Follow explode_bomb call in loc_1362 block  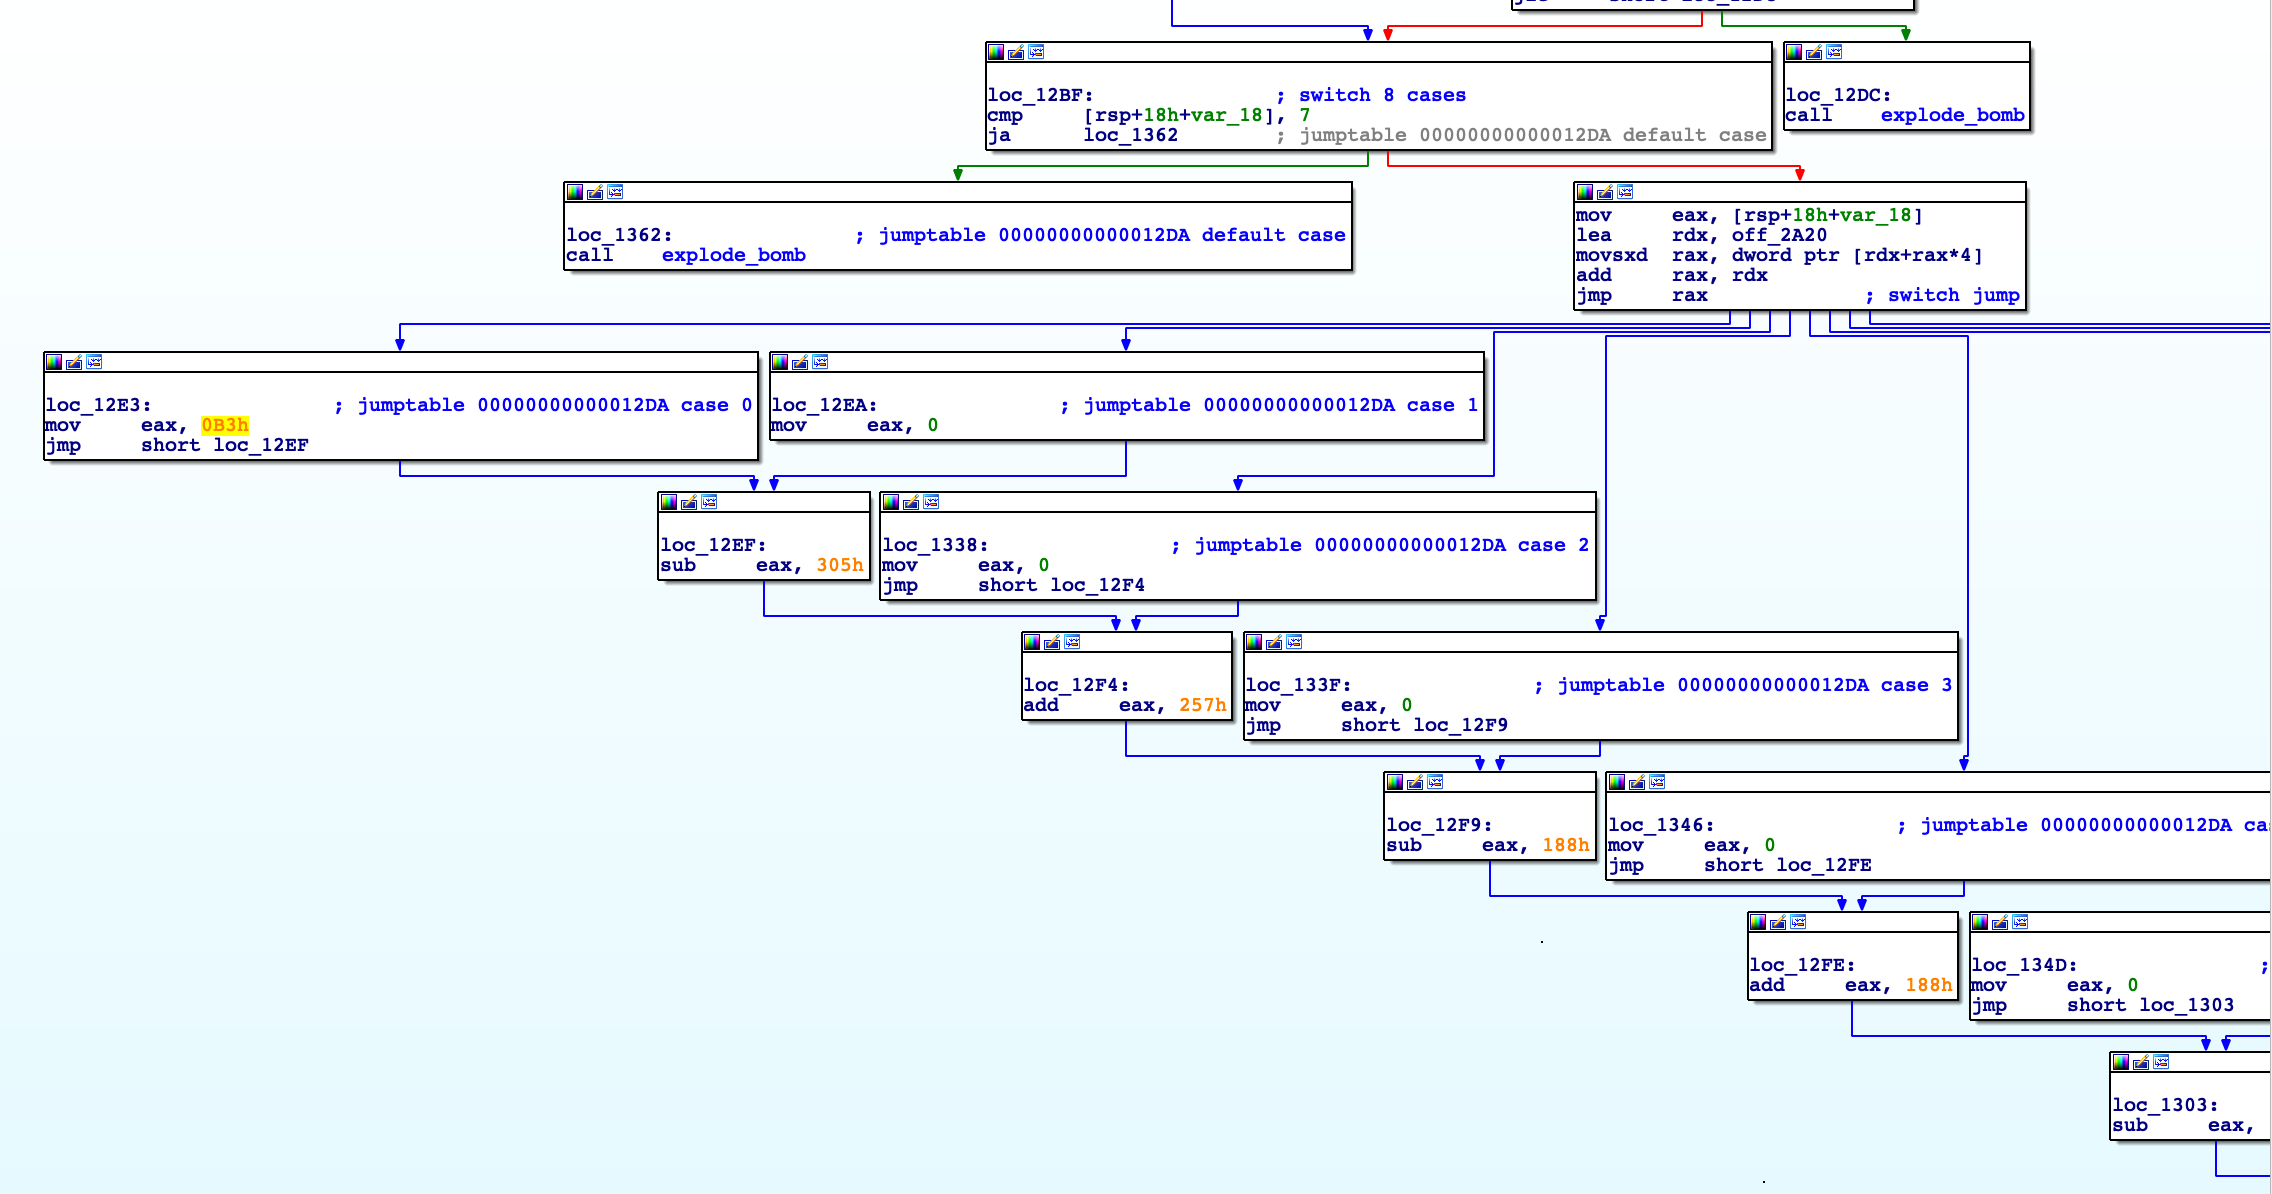point(733,255)
